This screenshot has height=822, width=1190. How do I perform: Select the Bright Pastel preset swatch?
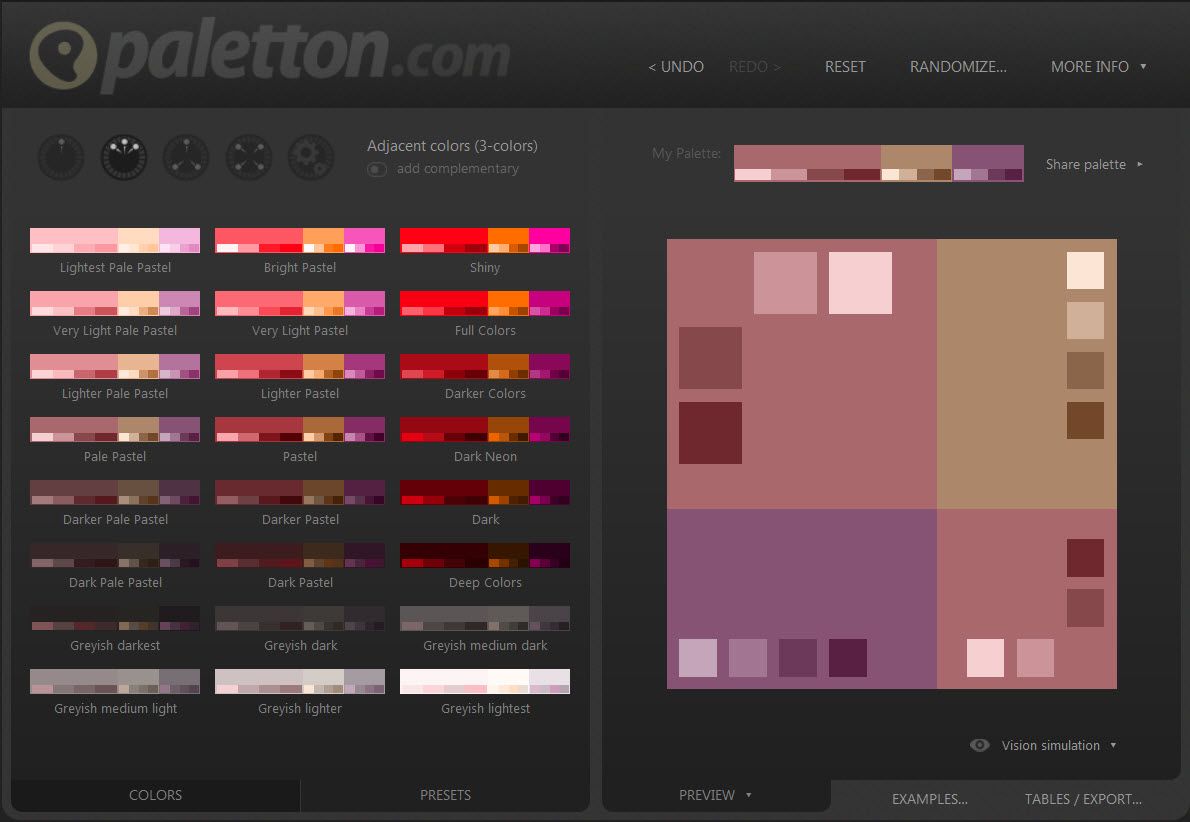(299, 240)
